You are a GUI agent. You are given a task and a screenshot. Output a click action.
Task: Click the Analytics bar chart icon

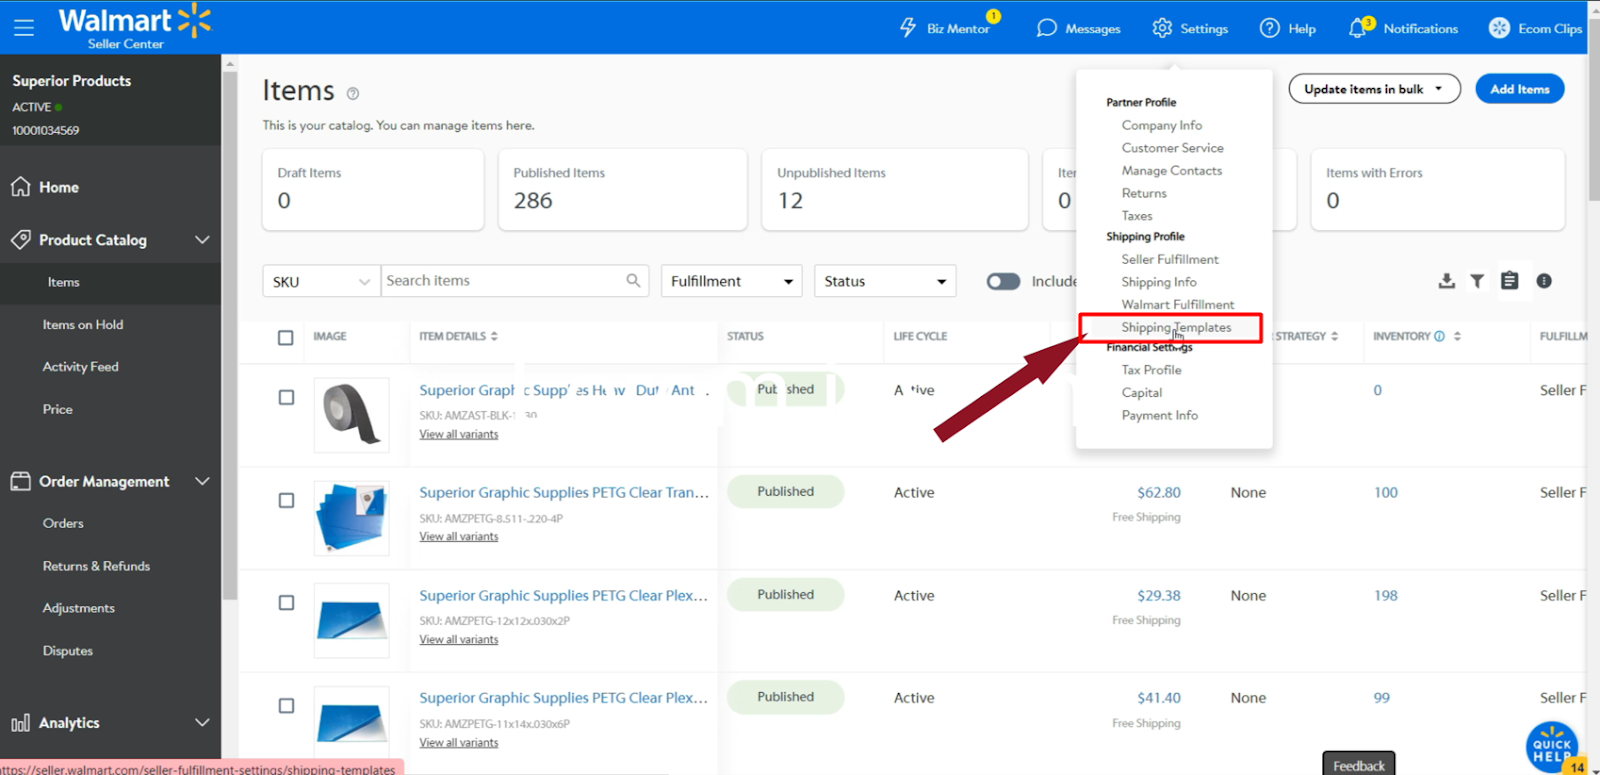coord(20,723)
